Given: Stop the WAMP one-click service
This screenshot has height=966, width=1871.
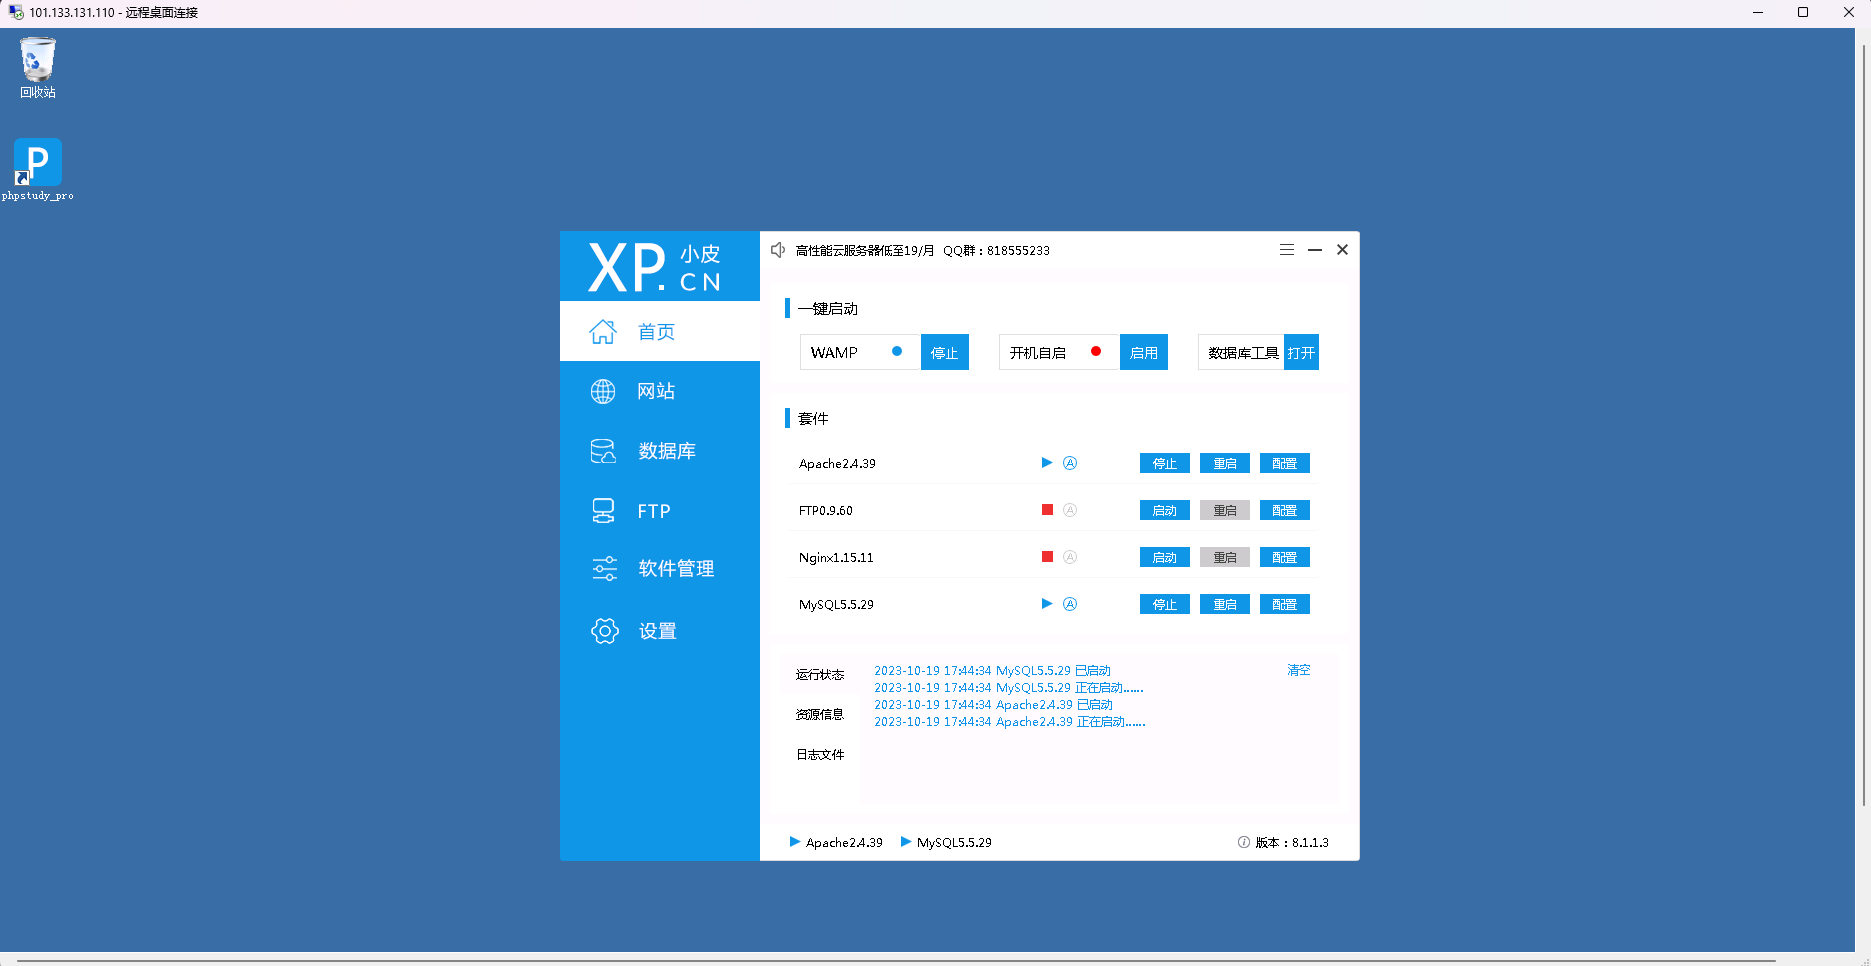Looking at the screenshot, I should tap(945, 352).
